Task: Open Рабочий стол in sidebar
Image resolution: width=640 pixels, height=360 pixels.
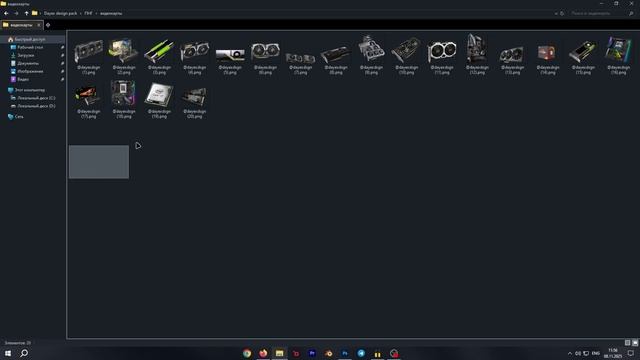Action: pos(30,47)
